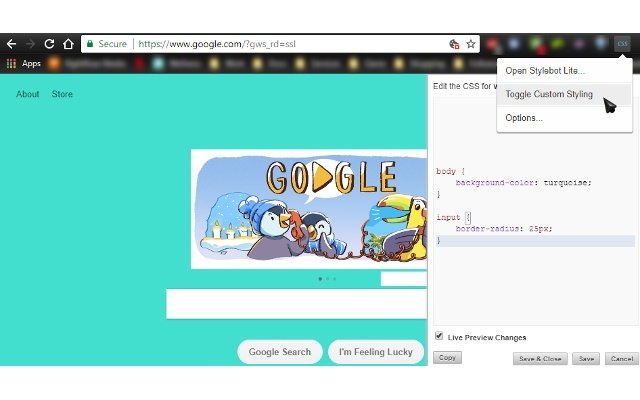This screenshot has height=400, width=640.
Task: Click the 'background-color: turquoise;' CSS line
Action: point(523,183)
